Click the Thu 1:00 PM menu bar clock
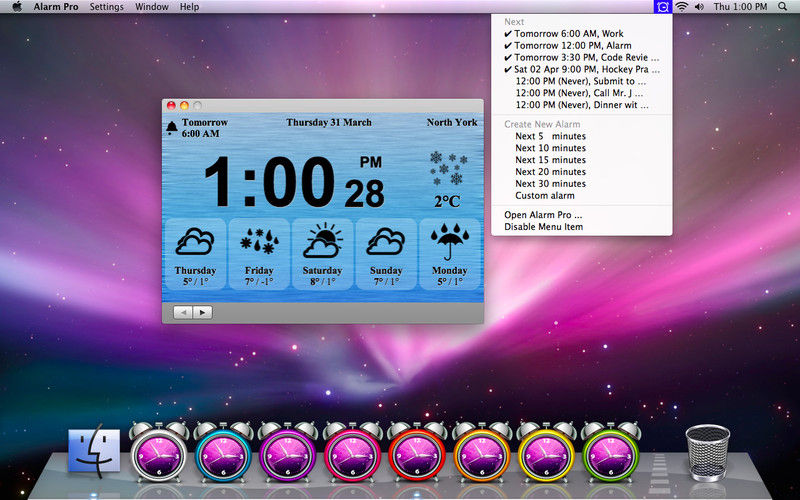The width and height of the screenshot is (800, 500). (740, 7)
